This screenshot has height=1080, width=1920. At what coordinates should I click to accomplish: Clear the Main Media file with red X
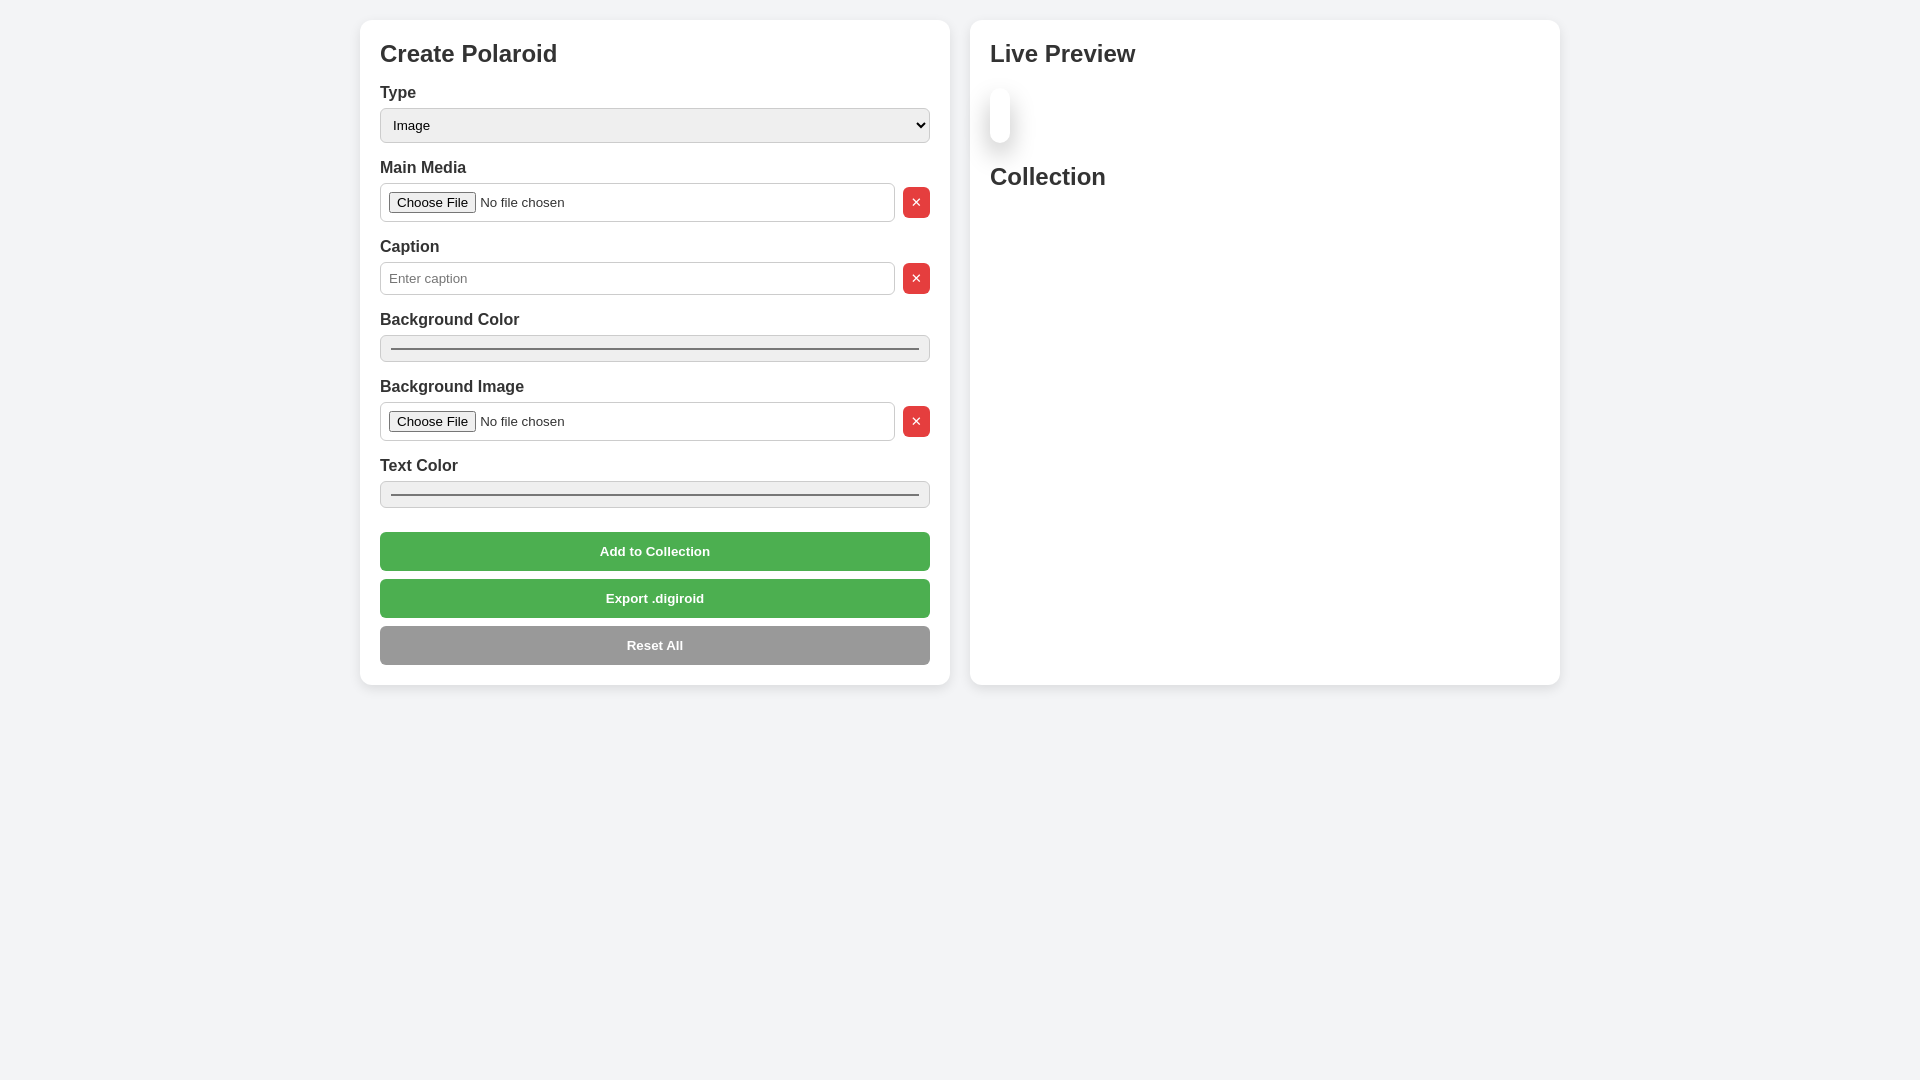pos(916,202)
